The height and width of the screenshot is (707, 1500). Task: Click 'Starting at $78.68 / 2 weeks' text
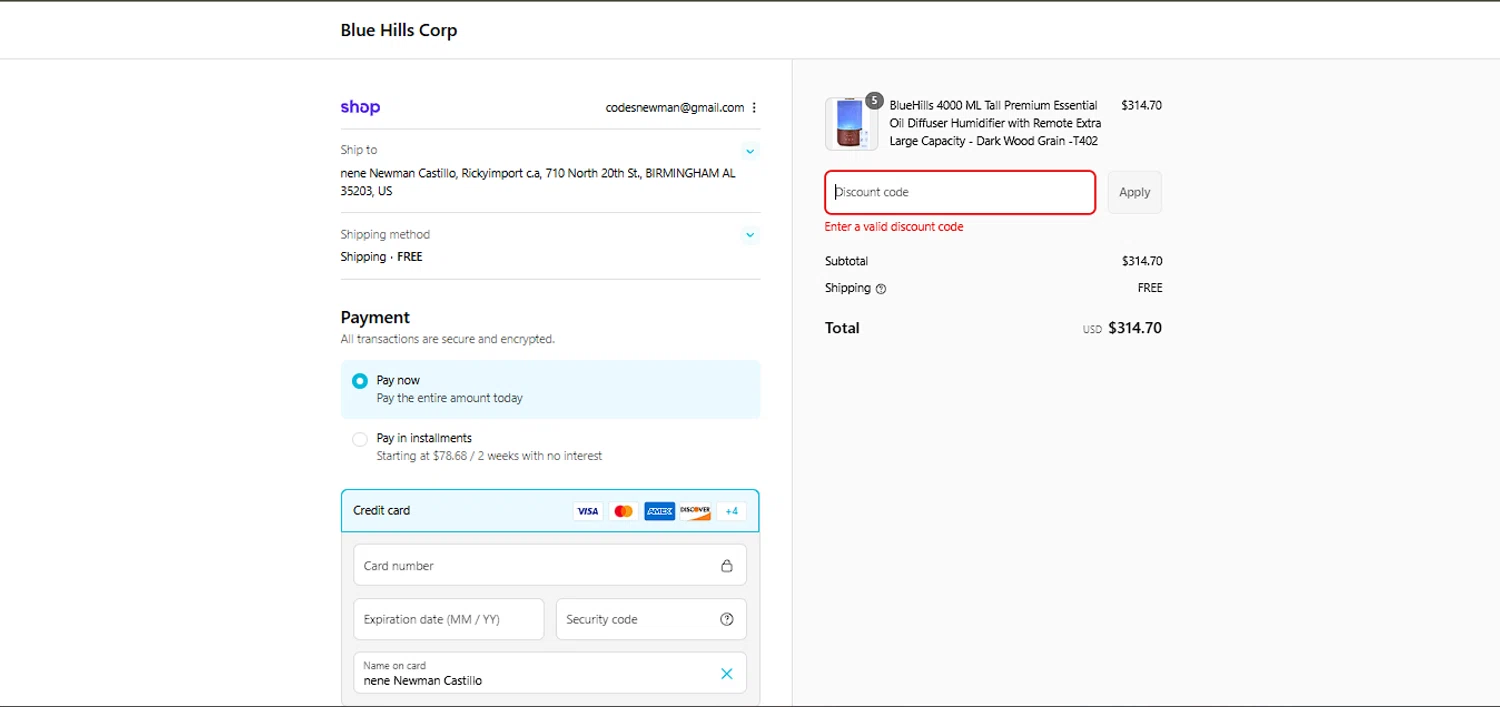489,456
